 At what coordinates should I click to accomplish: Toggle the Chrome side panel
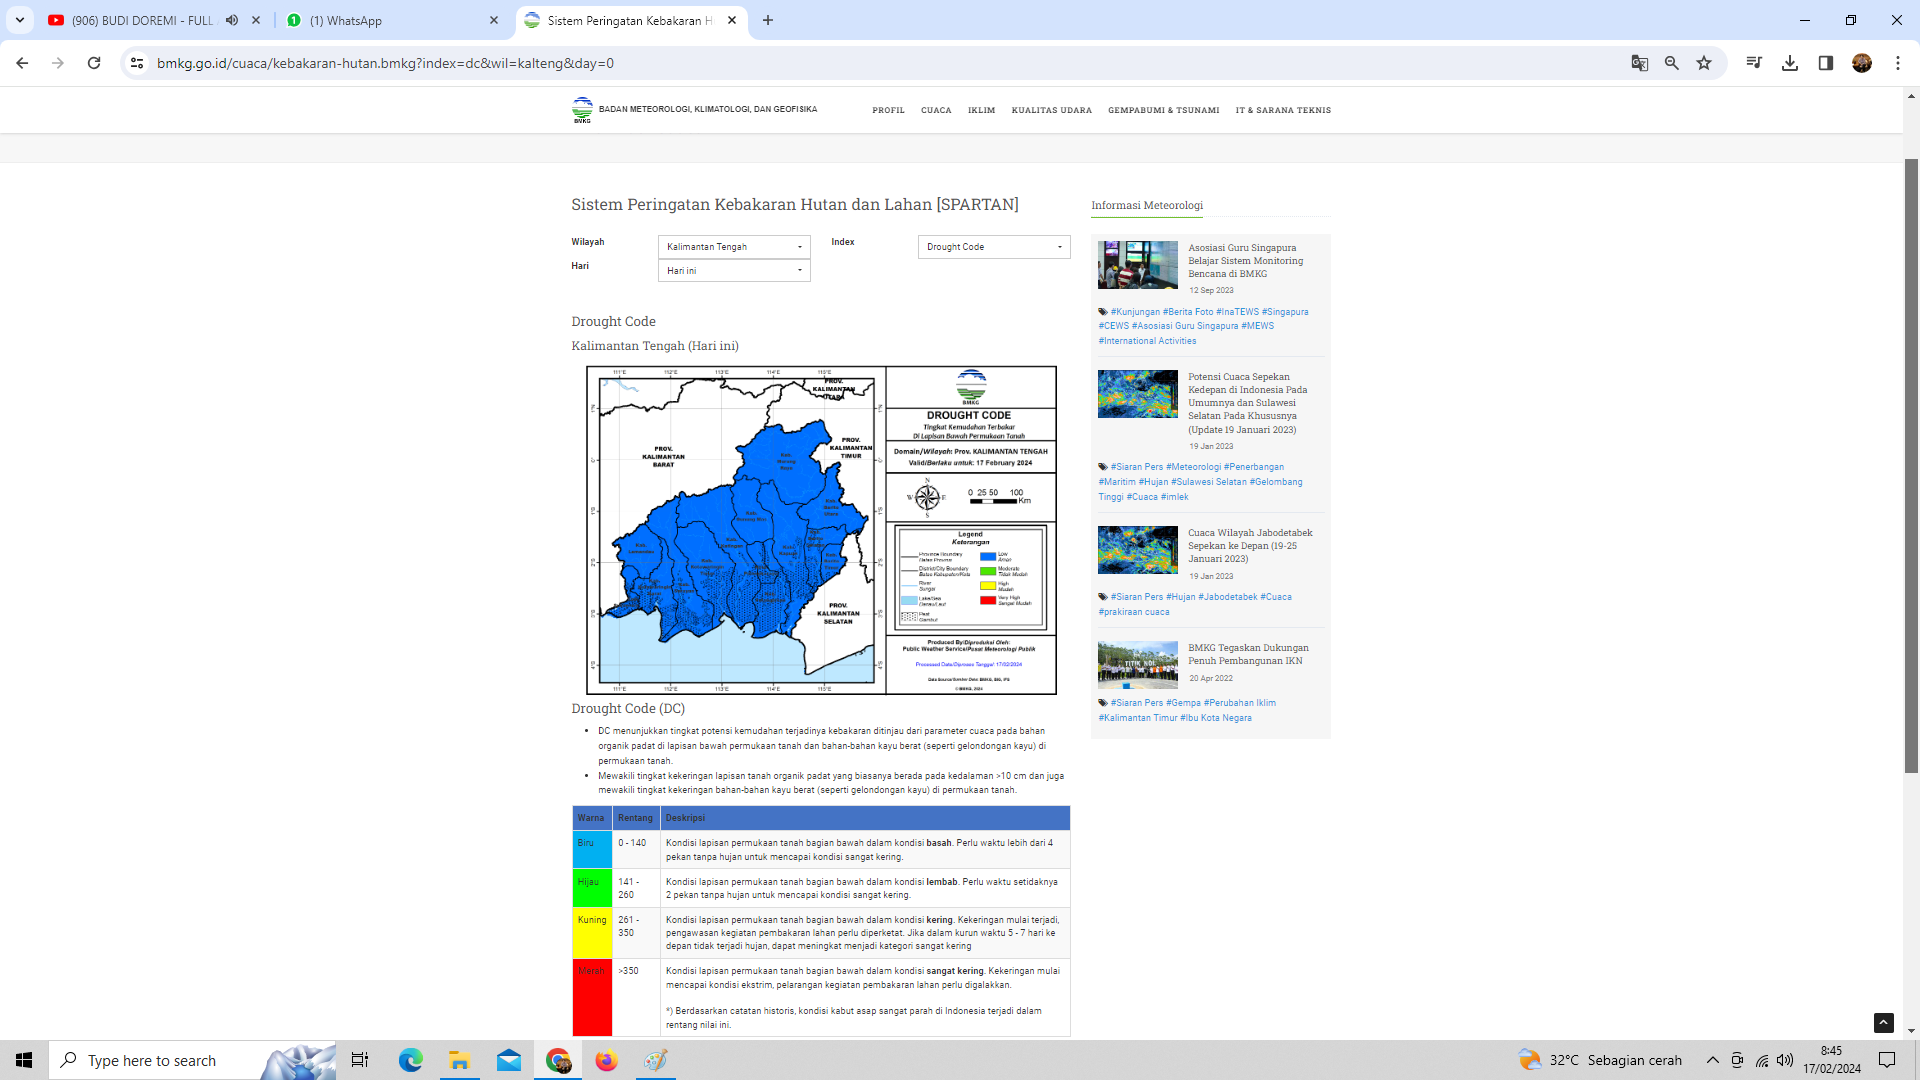pyautogui.click(x=1826, y=63)
